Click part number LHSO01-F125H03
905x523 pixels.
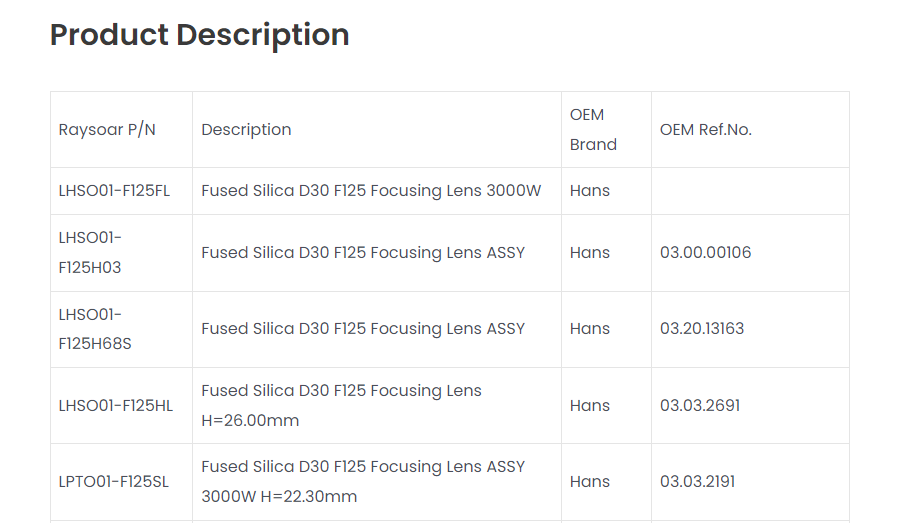click(90, 253)
